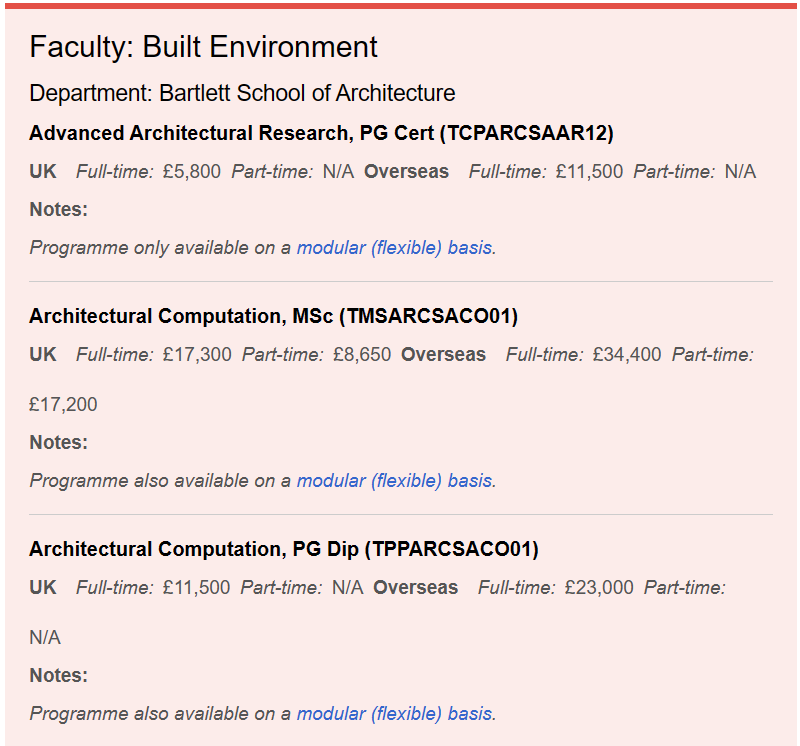The image size is (800, 746).
Task: Select the Advanced Architectural Research, PG Cert title
Action: click(x=321, y=133)
